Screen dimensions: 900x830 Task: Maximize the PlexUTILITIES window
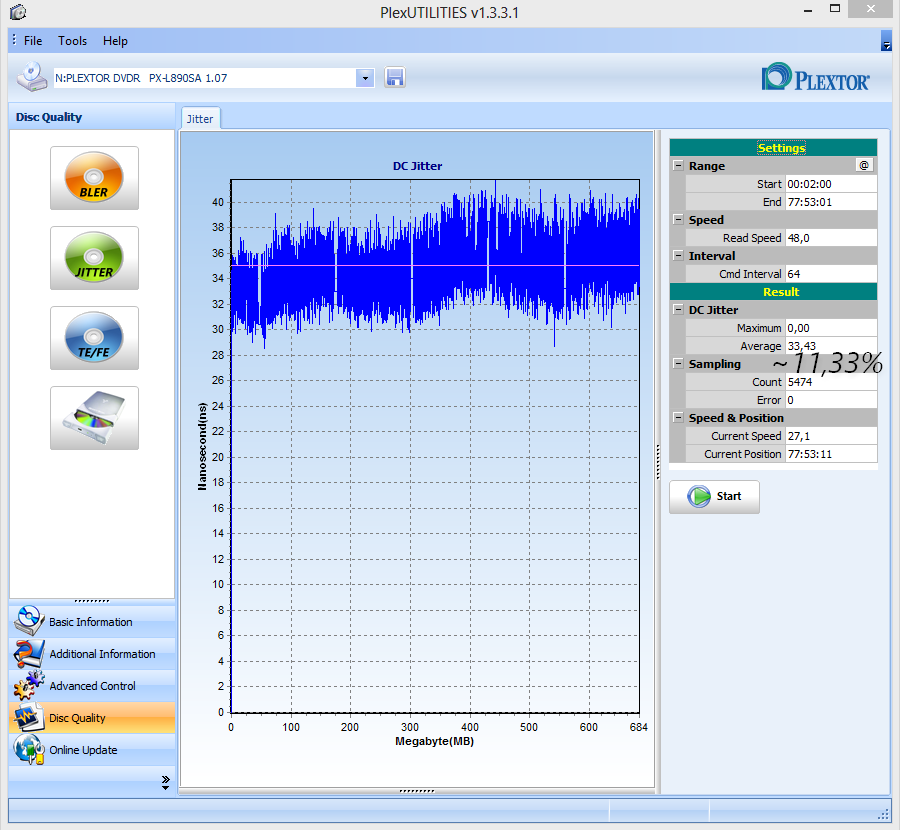point(835,9)
